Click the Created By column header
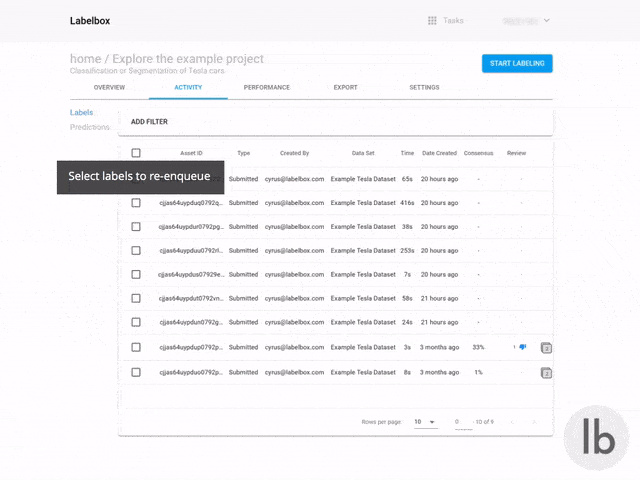 click(294, 153)
